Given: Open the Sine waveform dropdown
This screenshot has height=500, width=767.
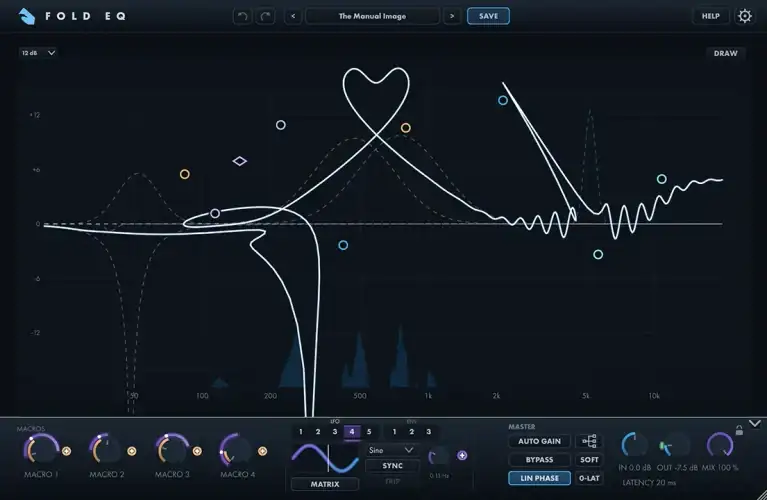Looking at the screenshot, I should tap(392, 450).
